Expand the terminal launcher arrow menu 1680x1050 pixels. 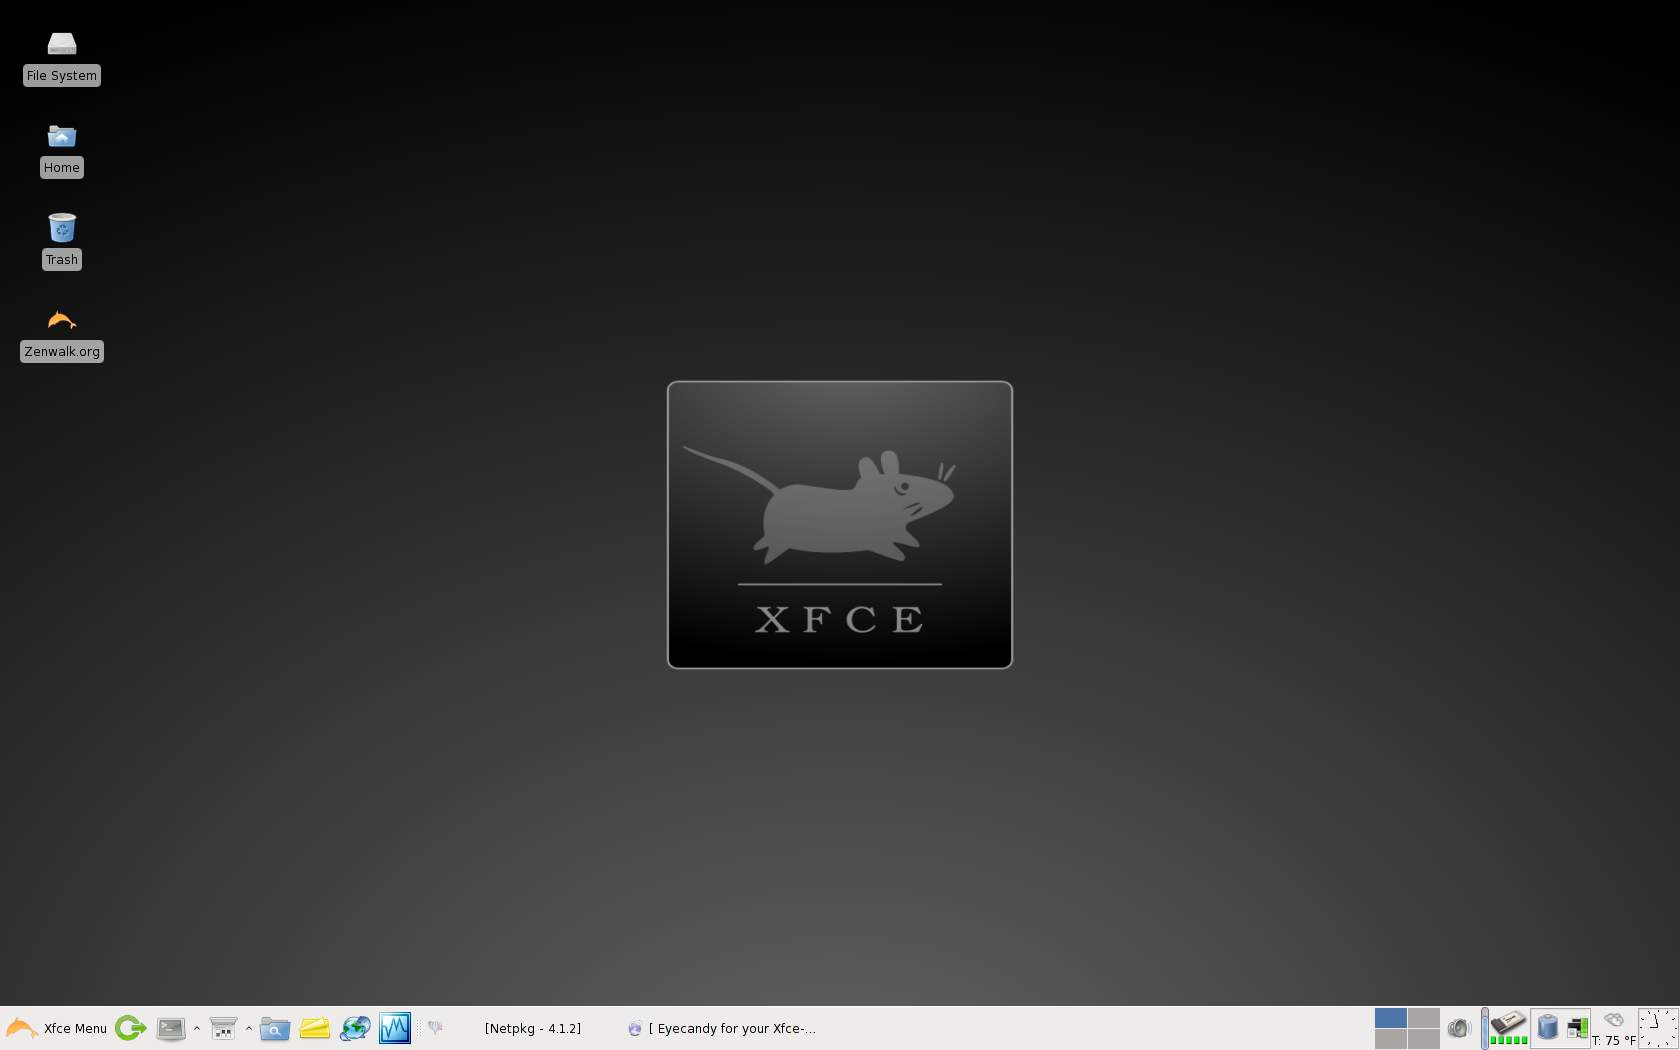click(197, 1028)
